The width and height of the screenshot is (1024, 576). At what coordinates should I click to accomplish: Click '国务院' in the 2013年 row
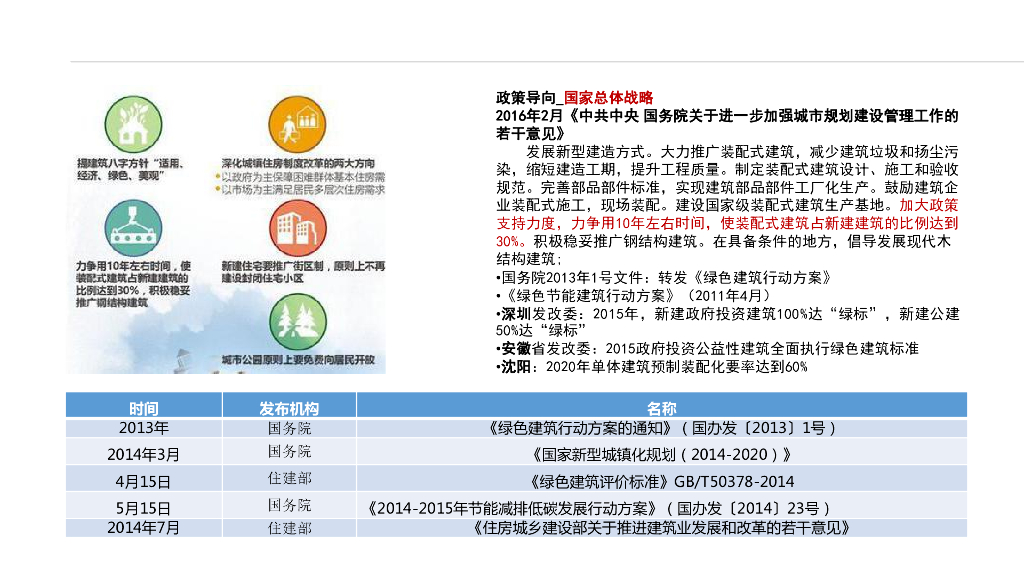pyautogui.click(x=289, y=428)
